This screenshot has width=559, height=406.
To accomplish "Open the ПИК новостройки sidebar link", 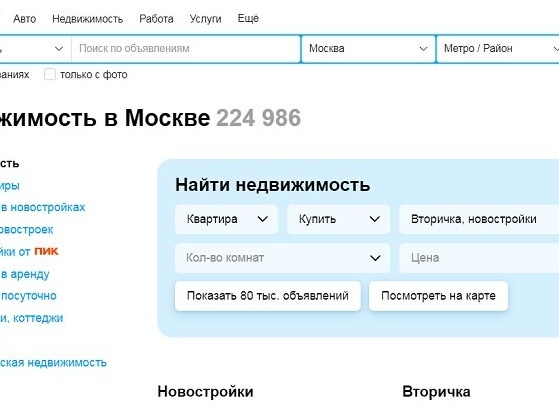I will point(29,251).
